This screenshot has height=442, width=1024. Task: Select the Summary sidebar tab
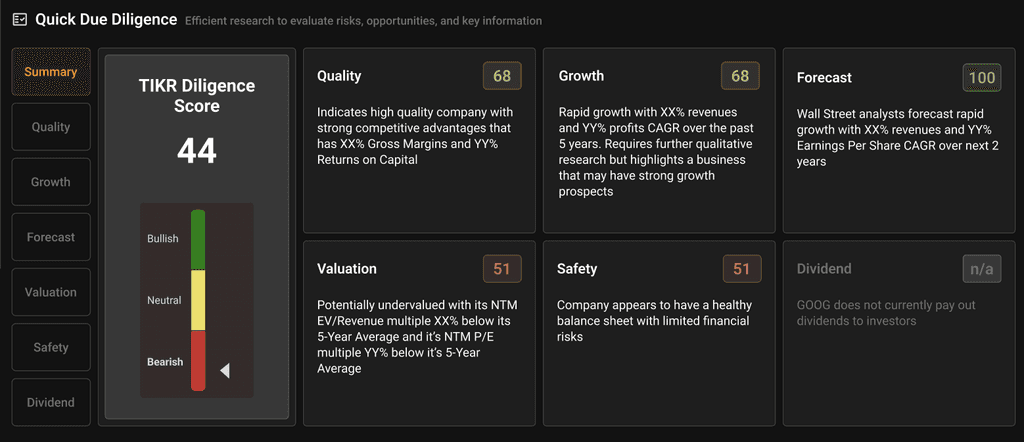[x=51, y=72]
